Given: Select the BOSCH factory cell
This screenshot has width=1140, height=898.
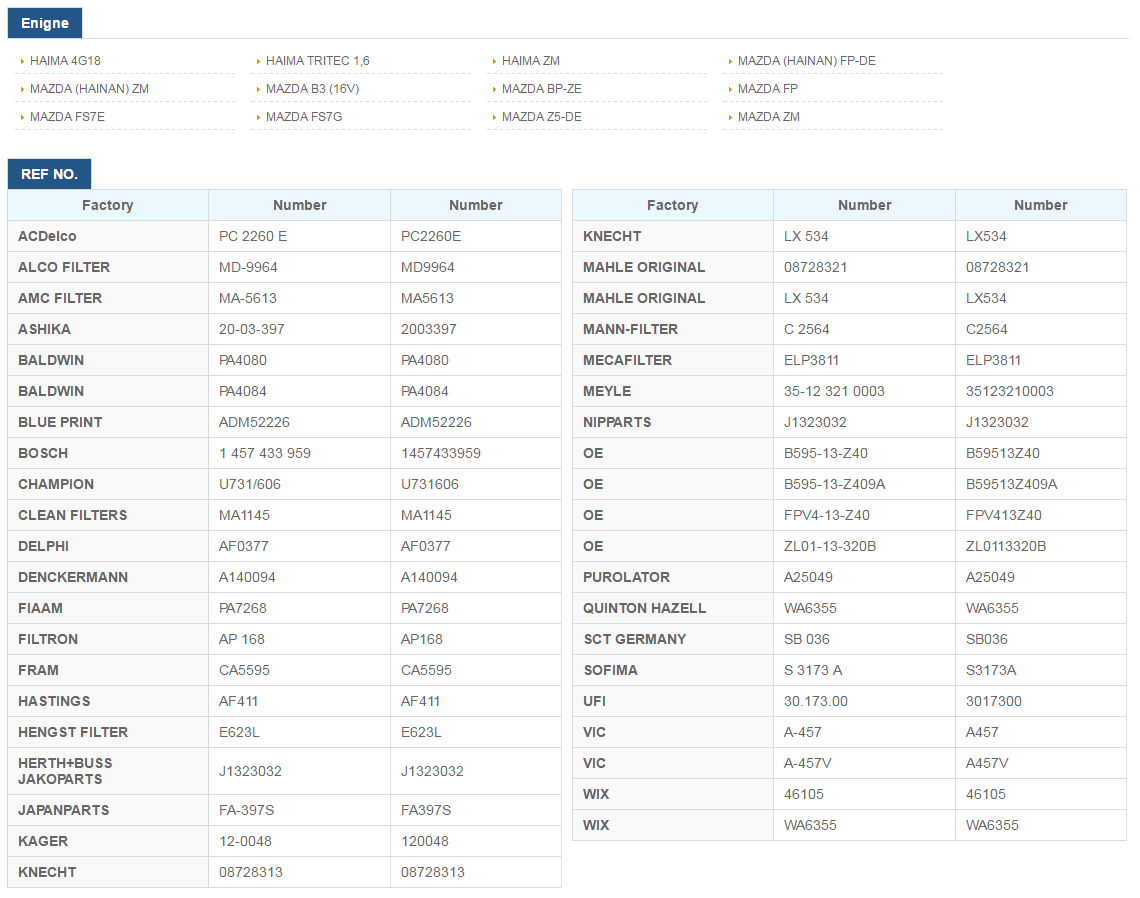Looking at the screenshot, I should click(108, 453).
